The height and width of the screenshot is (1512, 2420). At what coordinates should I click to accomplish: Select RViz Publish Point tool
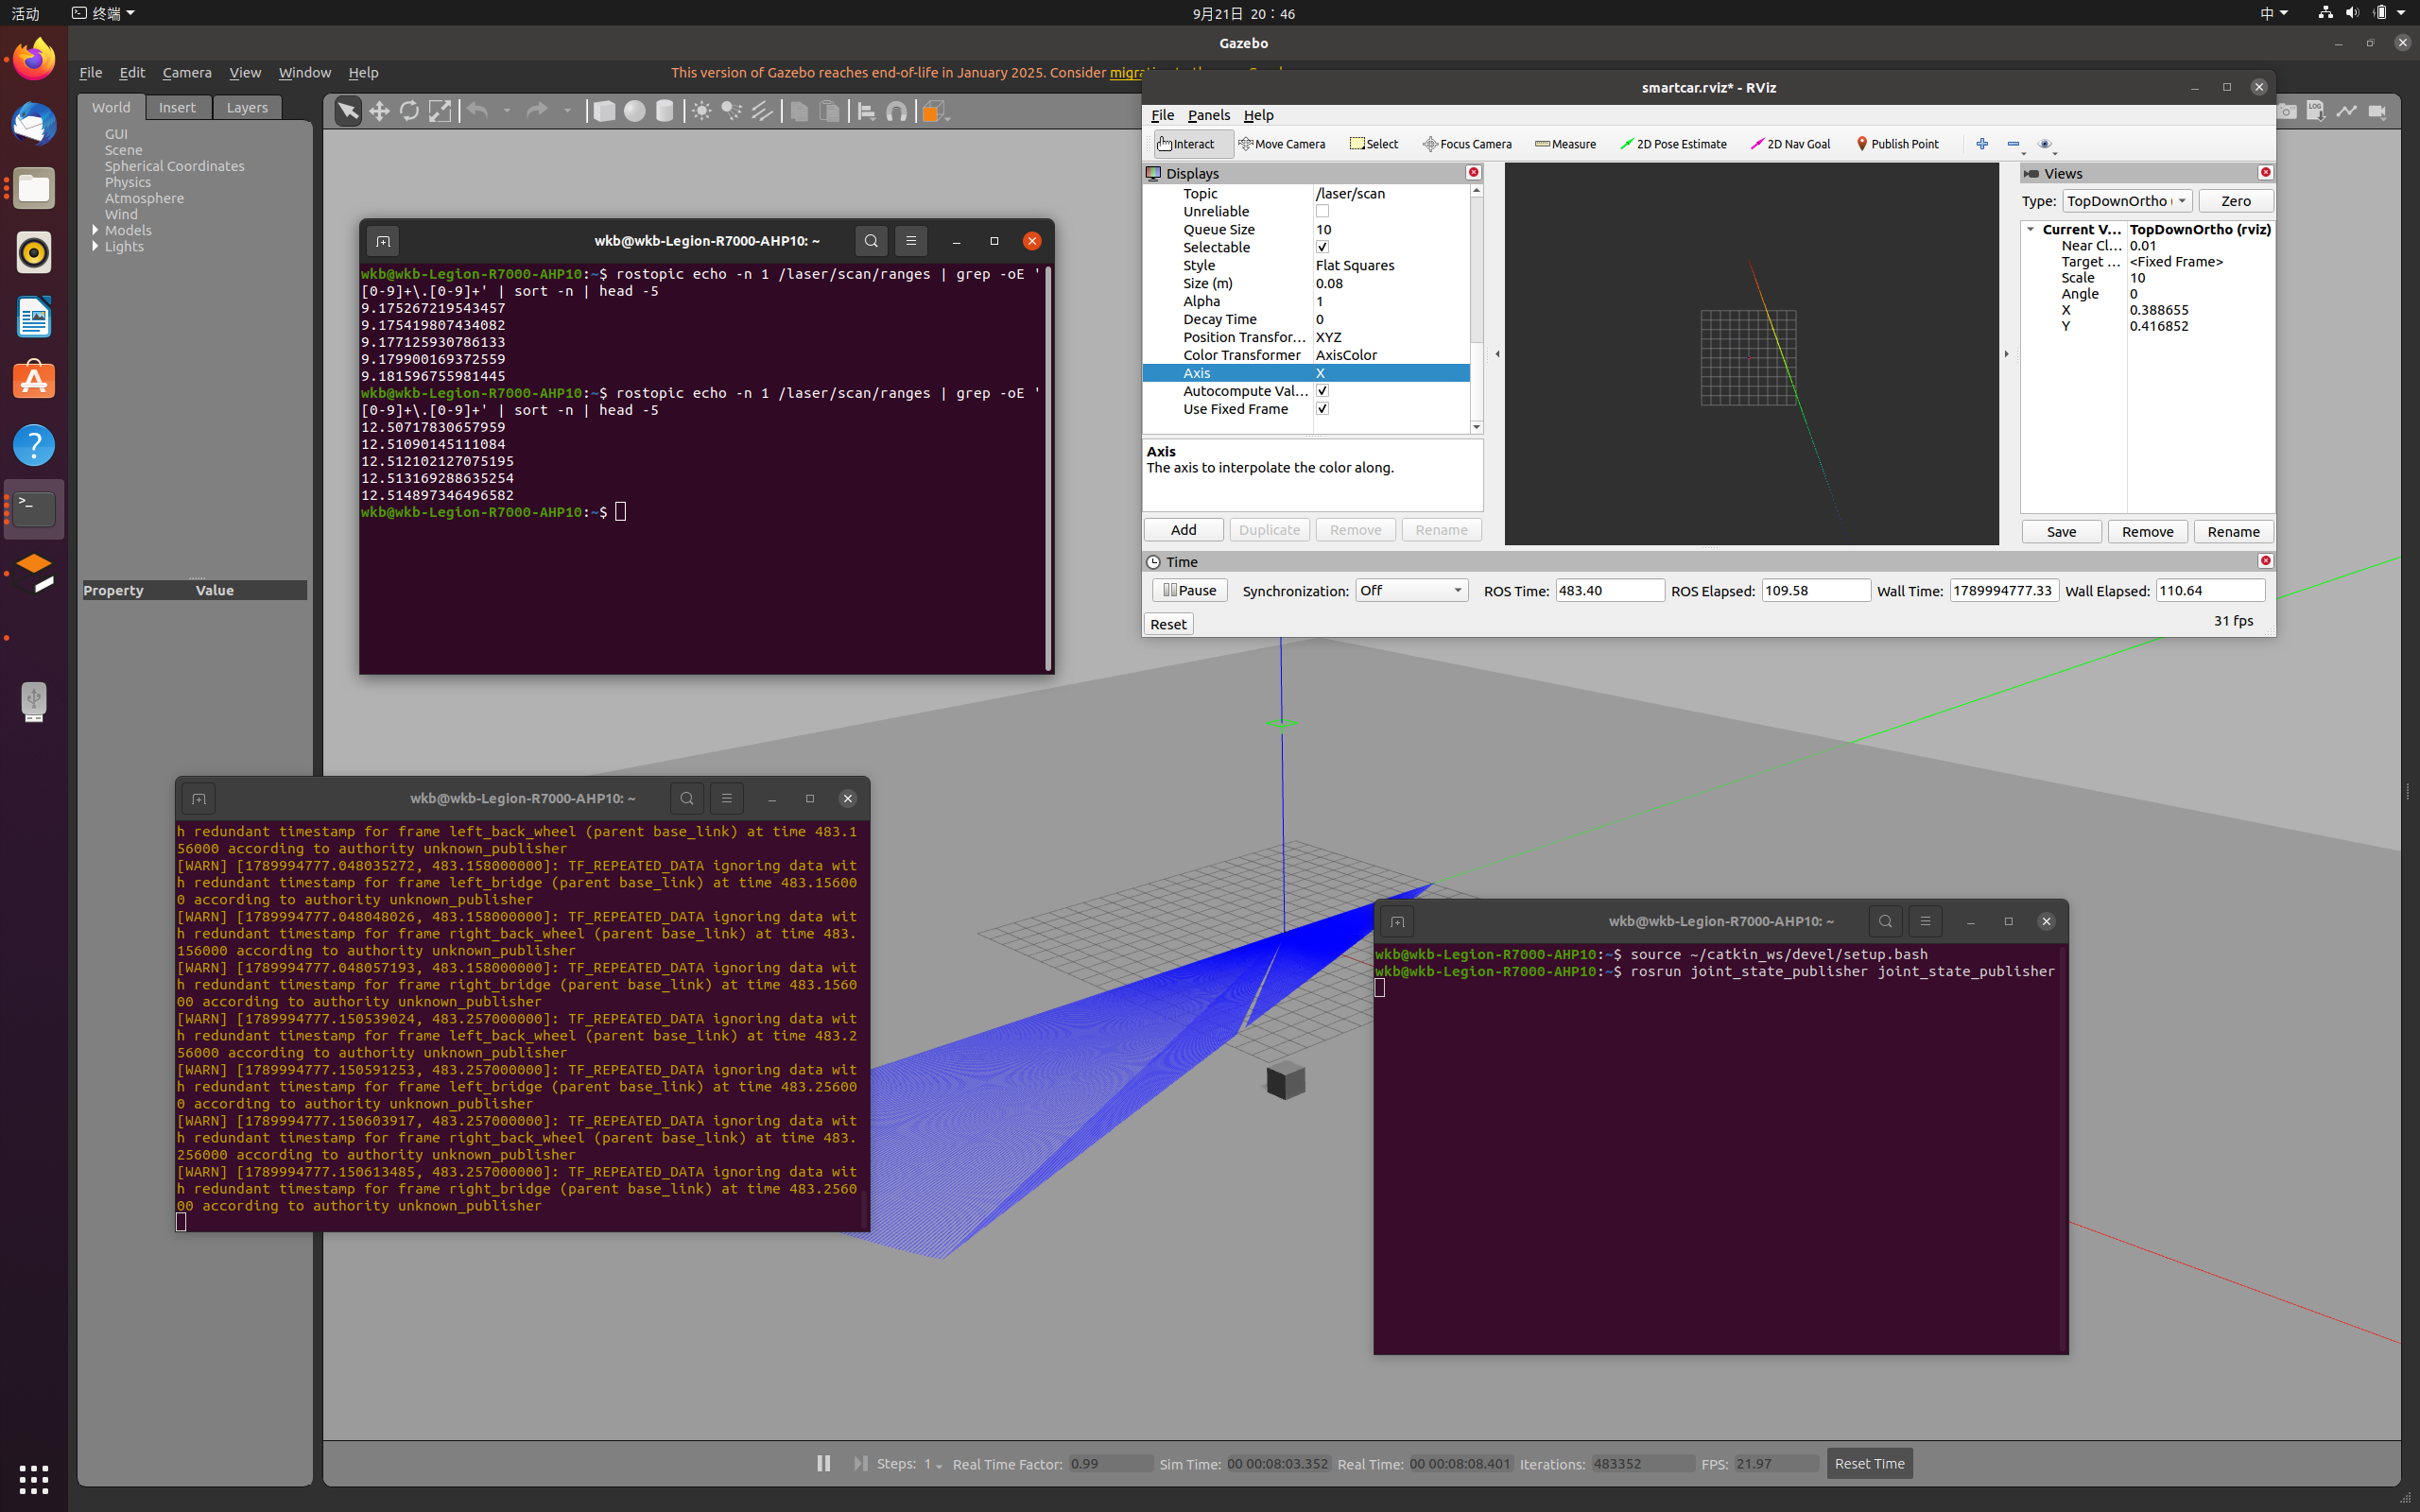[x=1897, y=144]
